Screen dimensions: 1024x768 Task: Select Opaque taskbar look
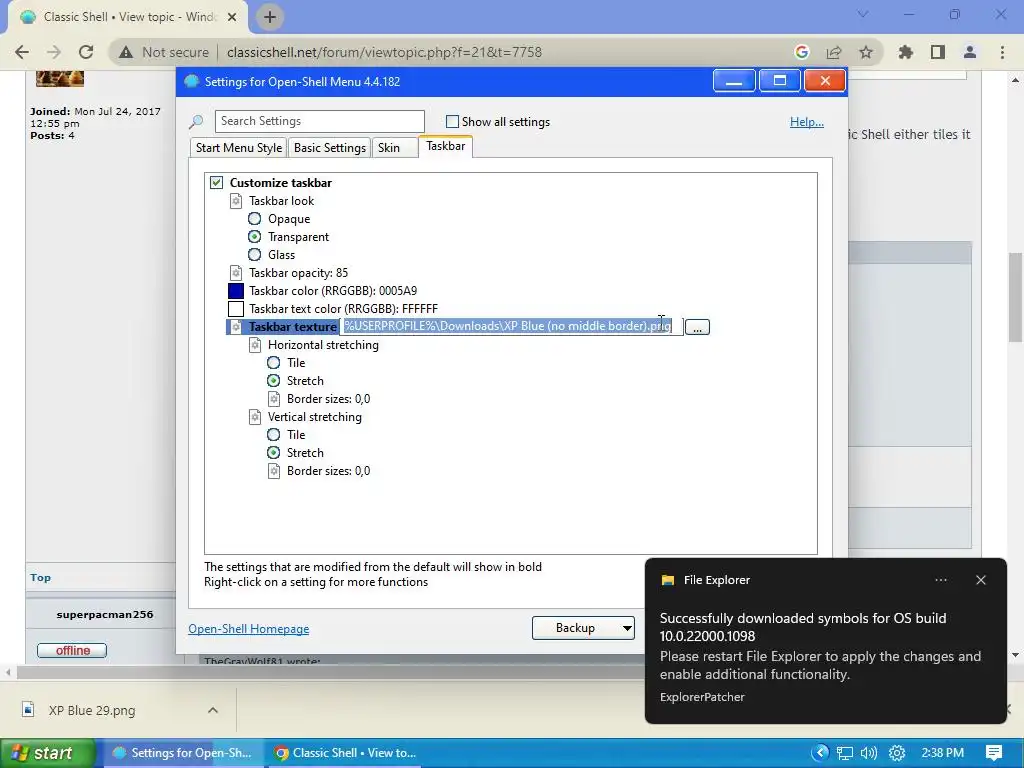[x=255, y=219]
